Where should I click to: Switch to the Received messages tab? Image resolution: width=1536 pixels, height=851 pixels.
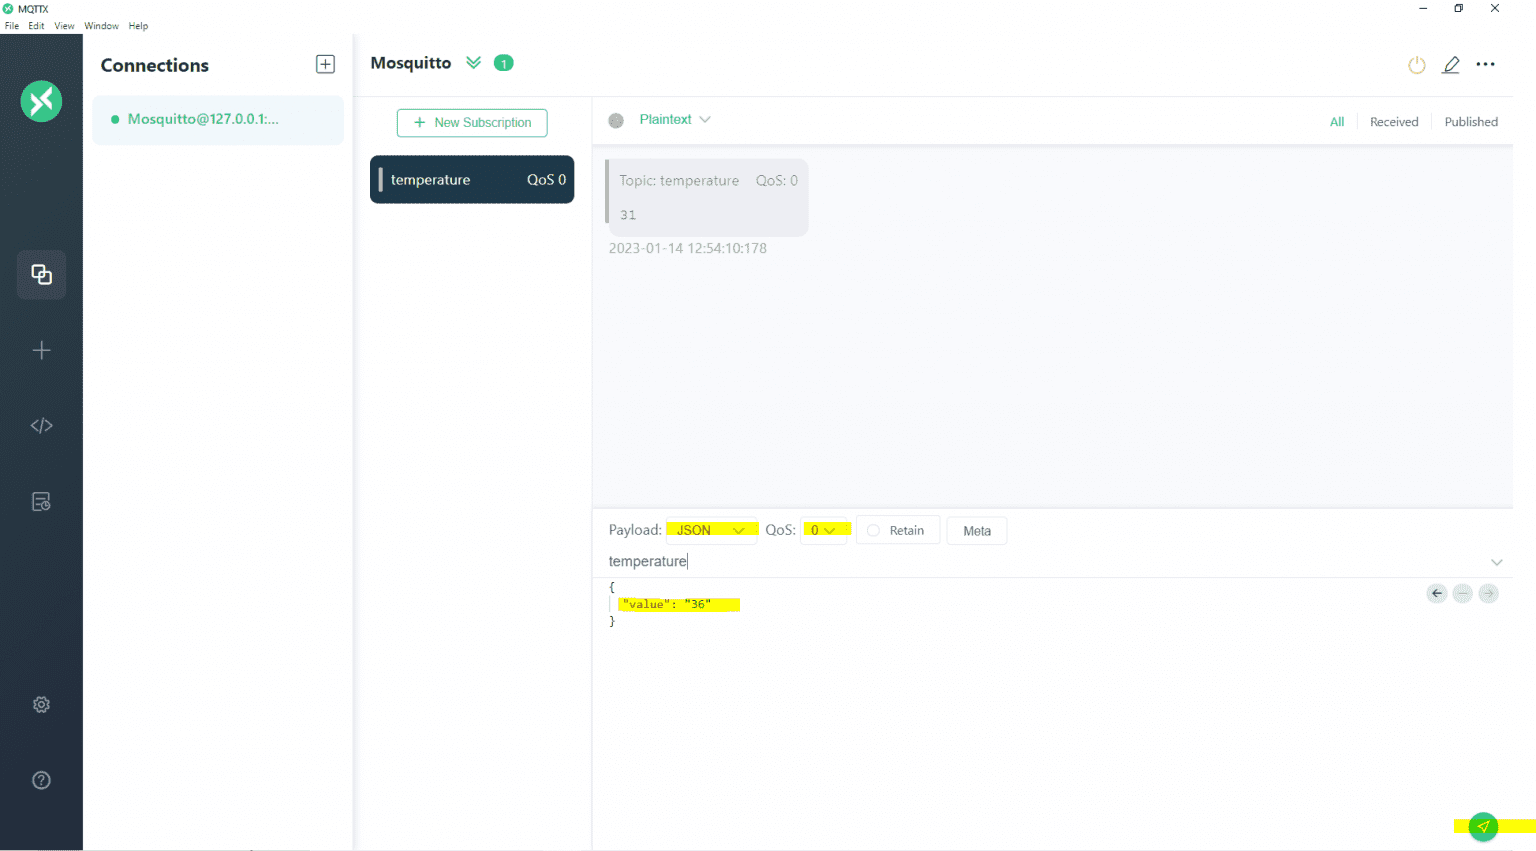click(x=1394, y=121)
